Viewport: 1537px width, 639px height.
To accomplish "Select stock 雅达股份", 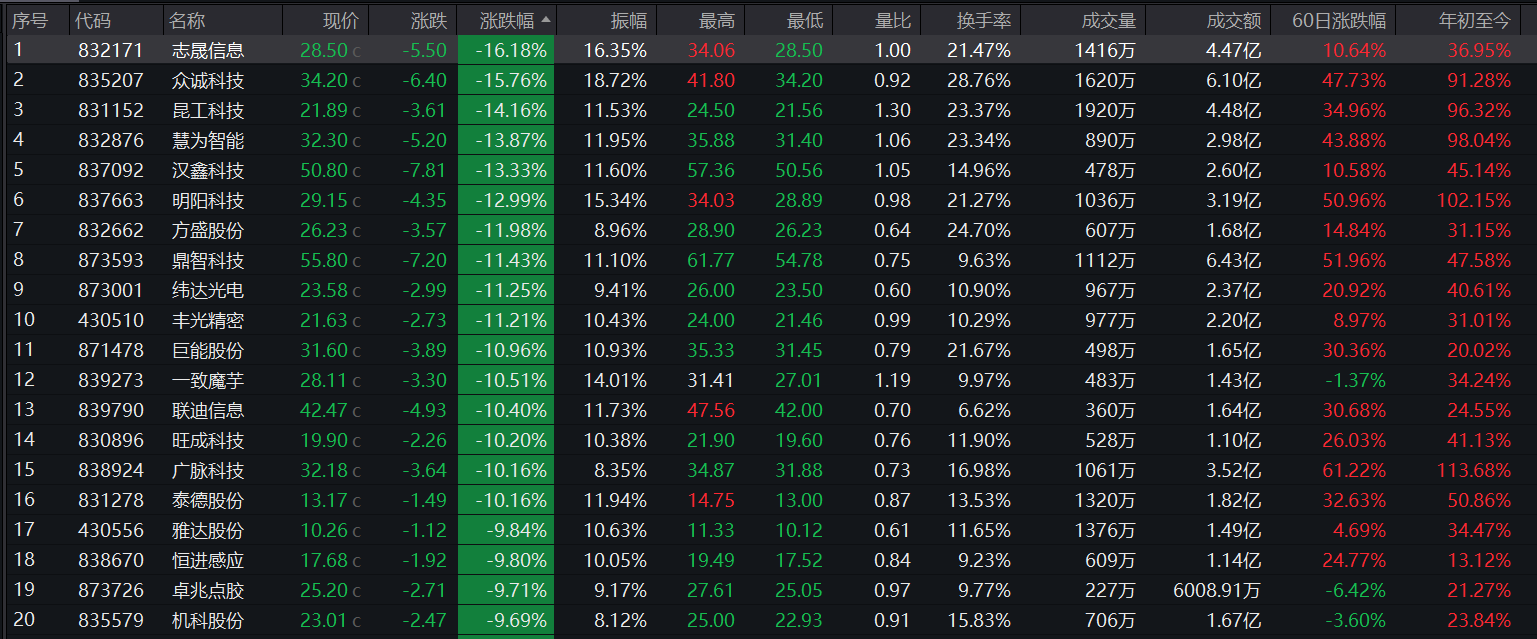I will coord(208,530).
